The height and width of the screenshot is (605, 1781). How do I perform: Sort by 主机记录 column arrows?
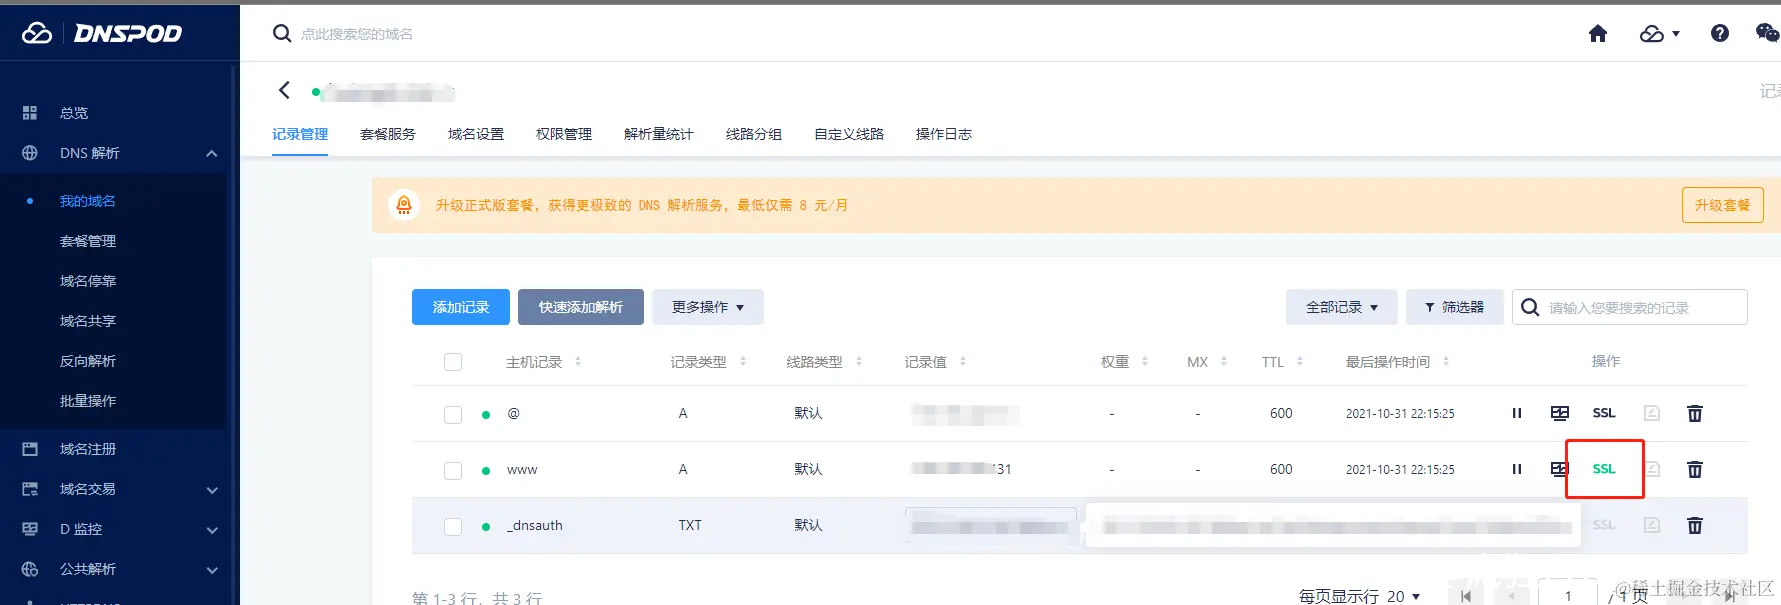tap(578, 361)
